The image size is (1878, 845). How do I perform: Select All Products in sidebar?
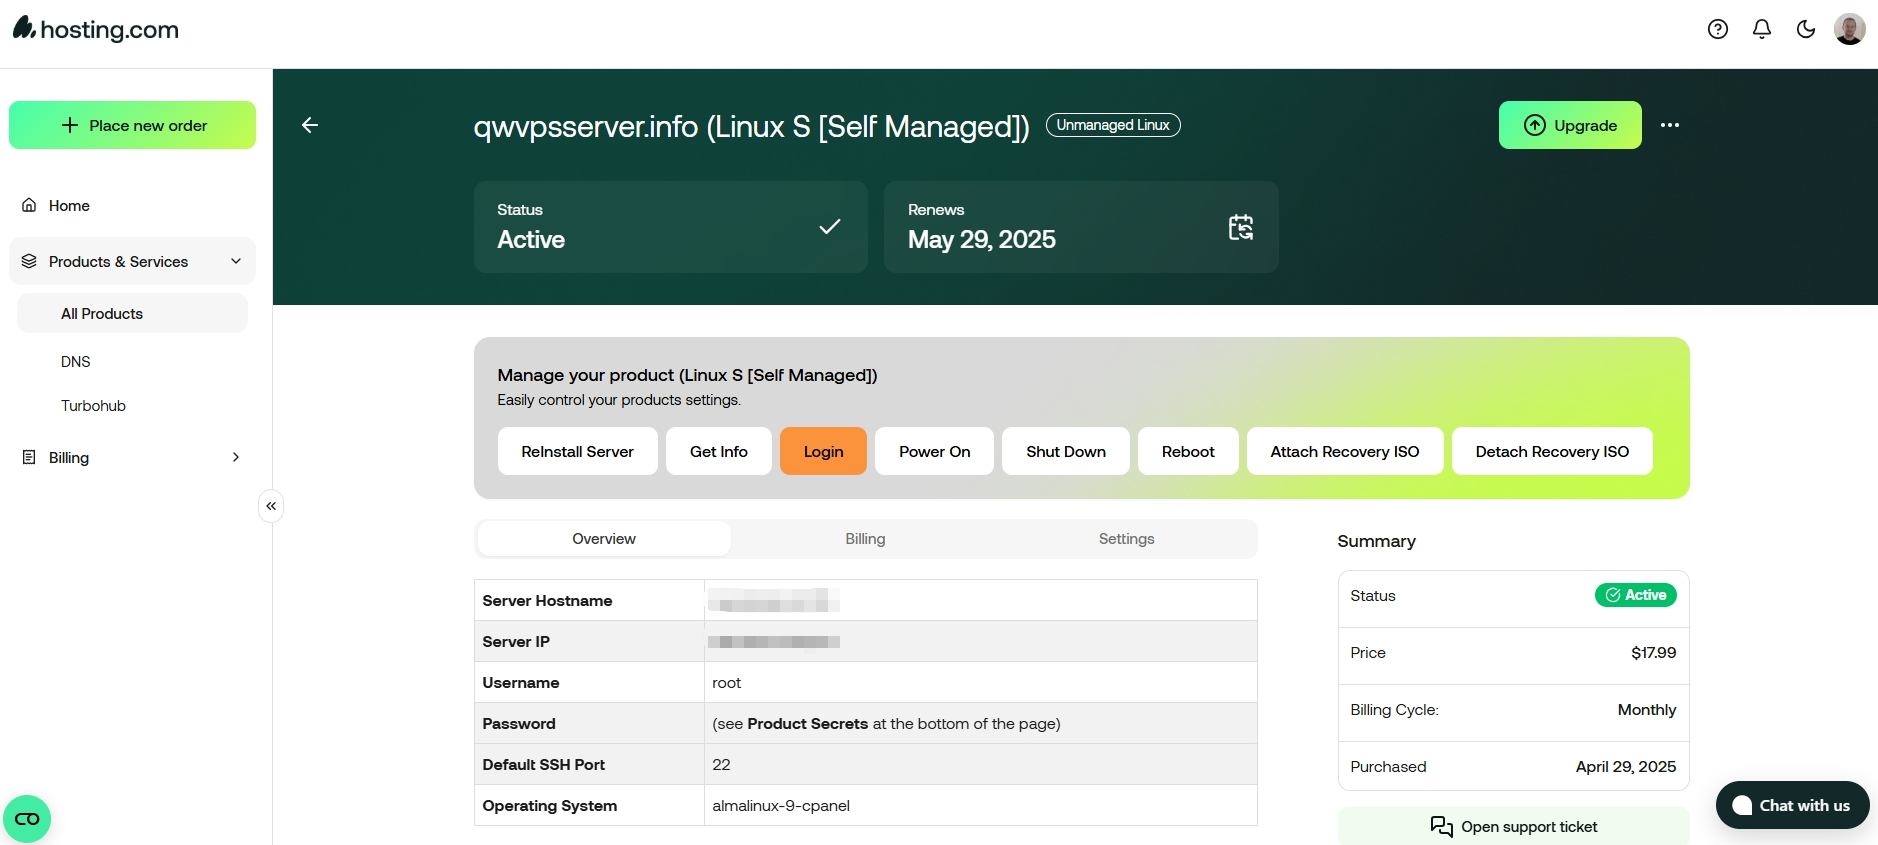point(132,313)
